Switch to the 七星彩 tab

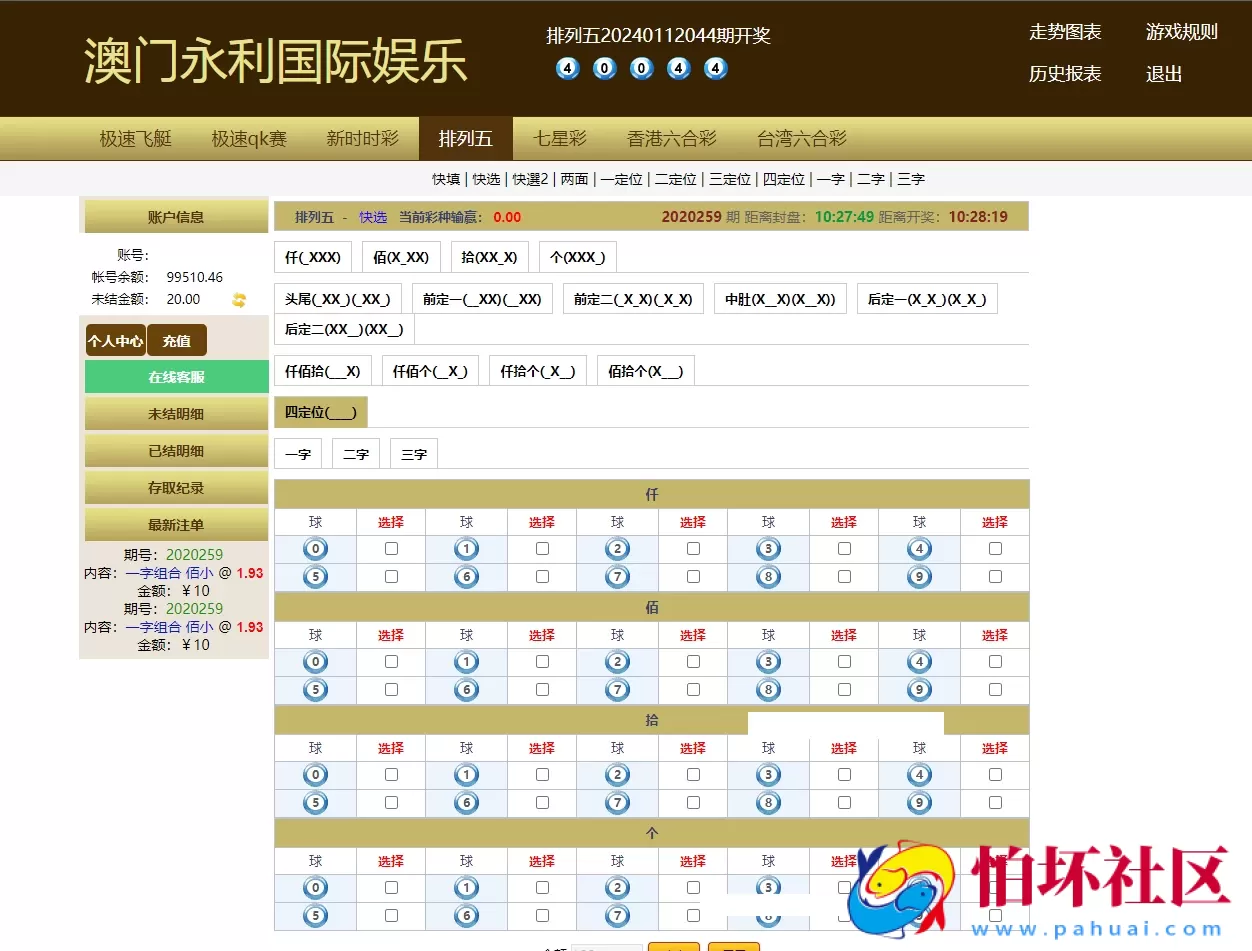tap(558, 138)
